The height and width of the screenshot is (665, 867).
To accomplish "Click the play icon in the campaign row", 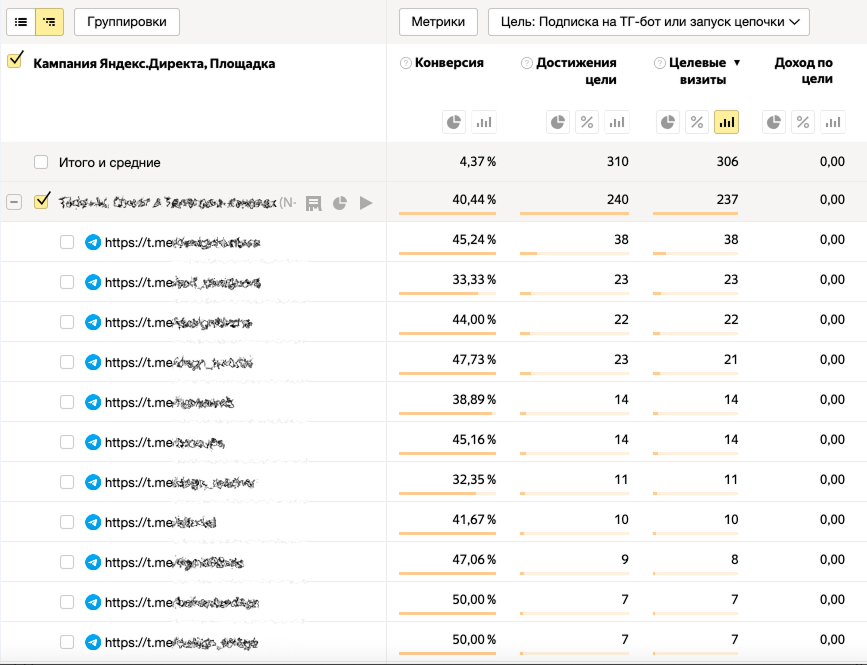I will click(x=366, y=203).
